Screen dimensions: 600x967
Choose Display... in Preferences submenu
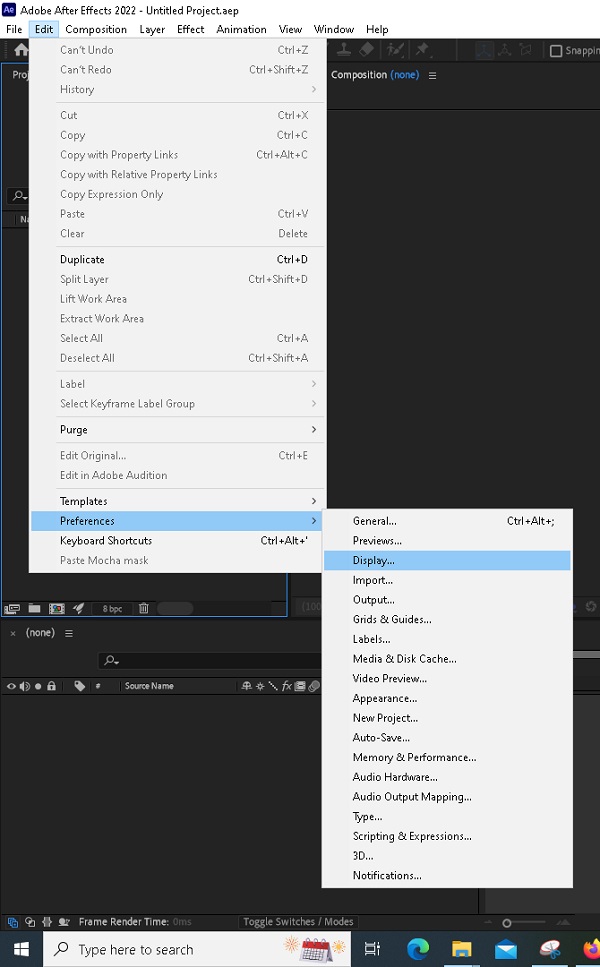point(447,561)
